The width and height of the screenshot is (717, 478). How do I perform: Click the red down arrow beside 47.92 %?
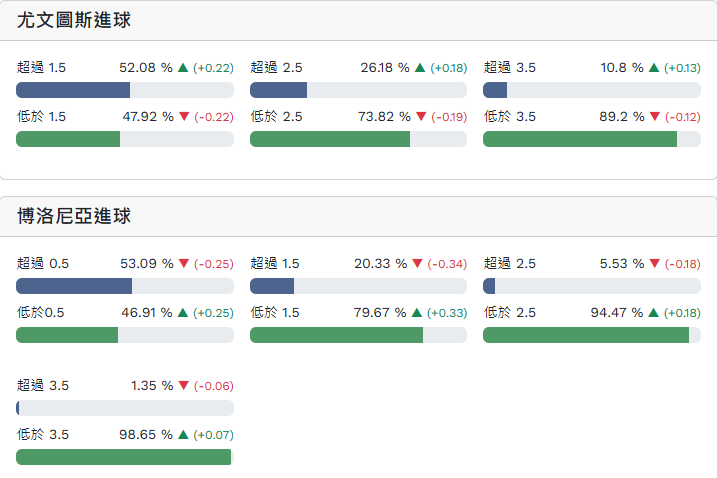[183, 117]
